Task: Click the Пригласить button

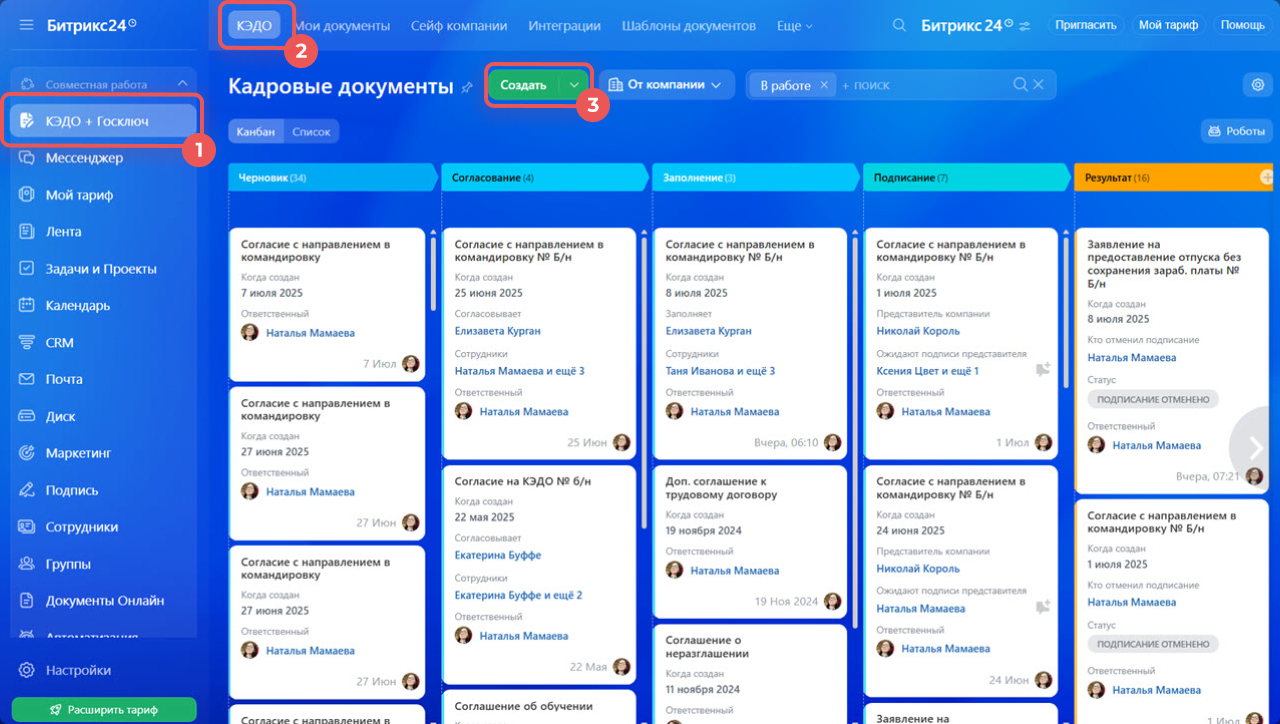Action: [1086, 25]
